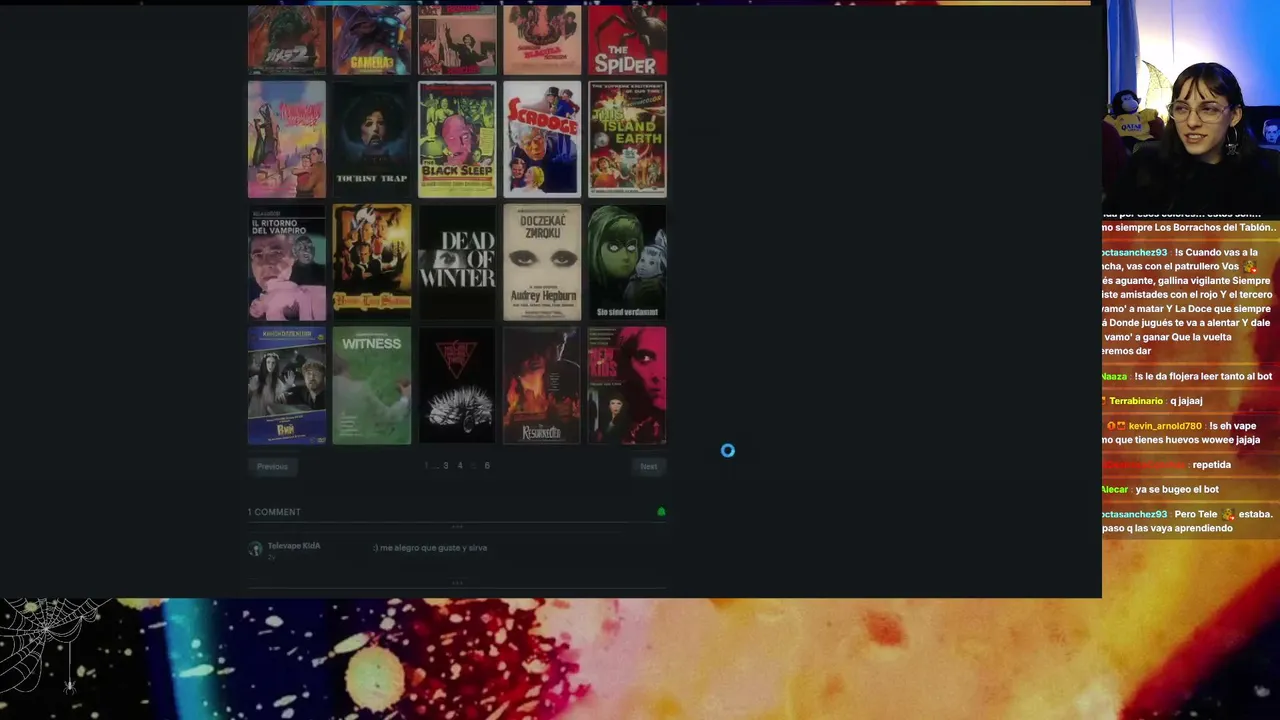Viewport: 1280px width, 720px height.
Task: Click the Resurrected movie poster
Action: (542, 385)
